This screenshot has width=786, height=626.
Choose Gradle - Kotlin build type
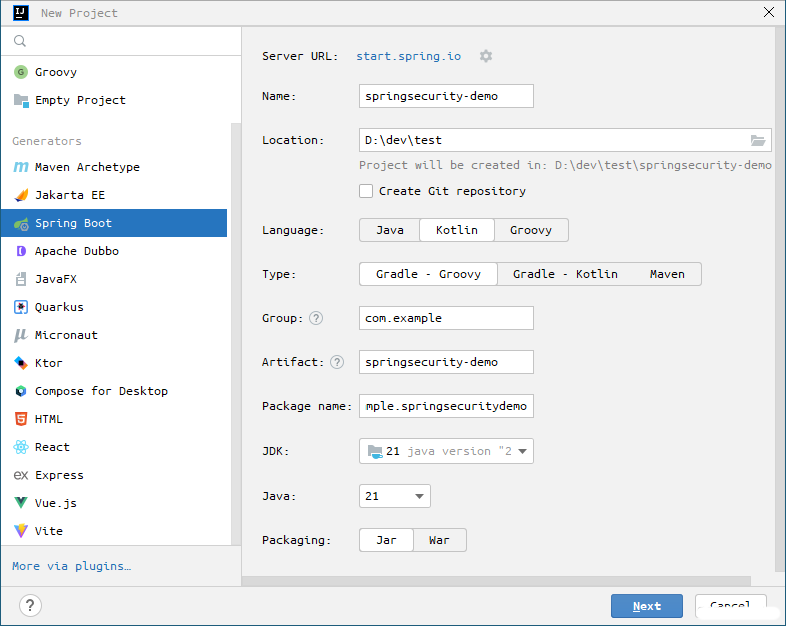coord(565,274)
